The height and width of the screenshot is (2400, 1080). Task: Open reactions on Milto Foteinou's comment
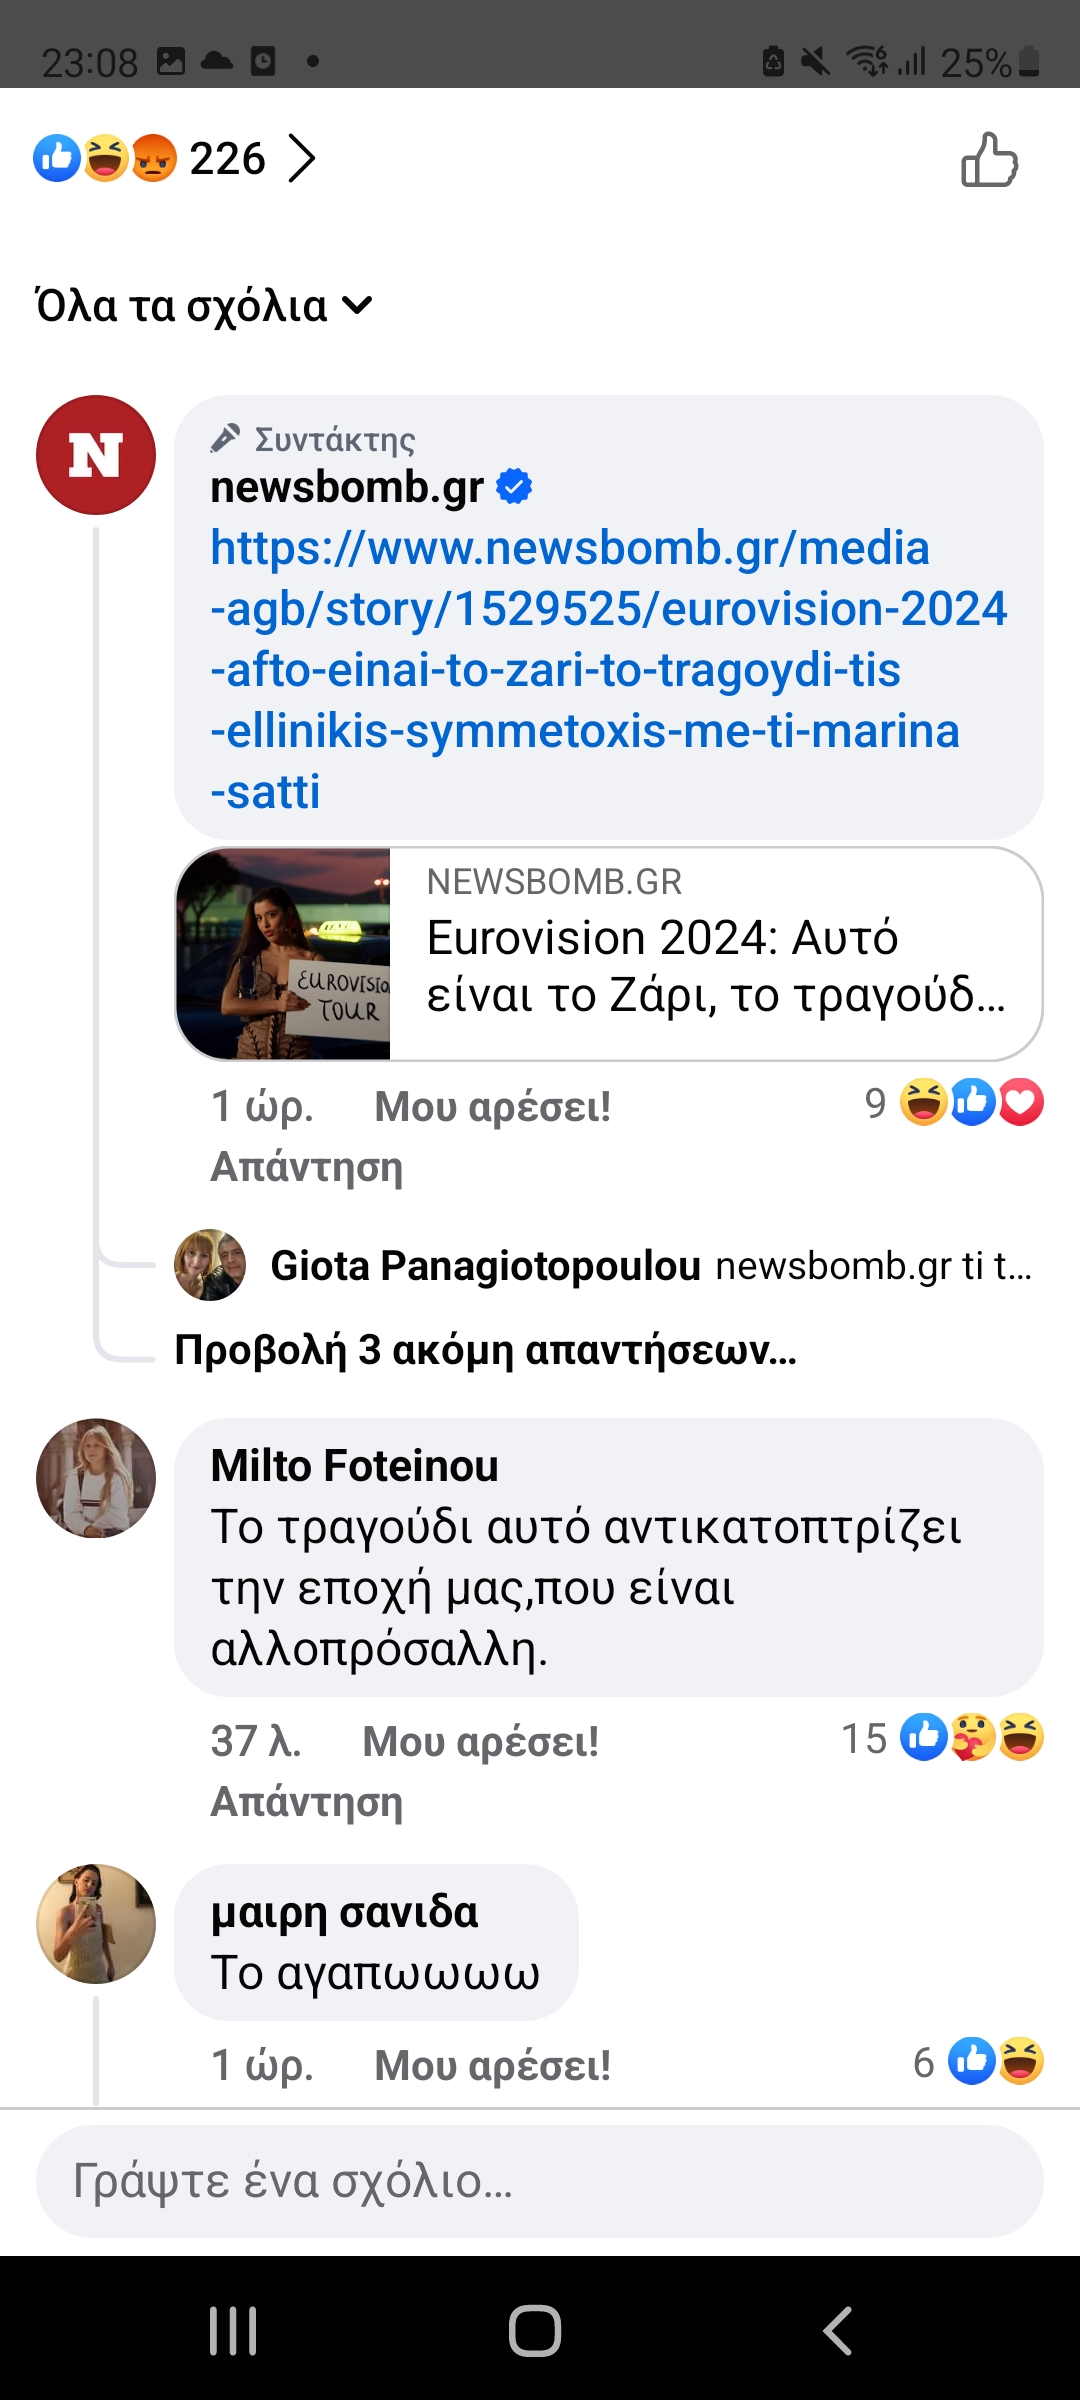coord(943,1738)
